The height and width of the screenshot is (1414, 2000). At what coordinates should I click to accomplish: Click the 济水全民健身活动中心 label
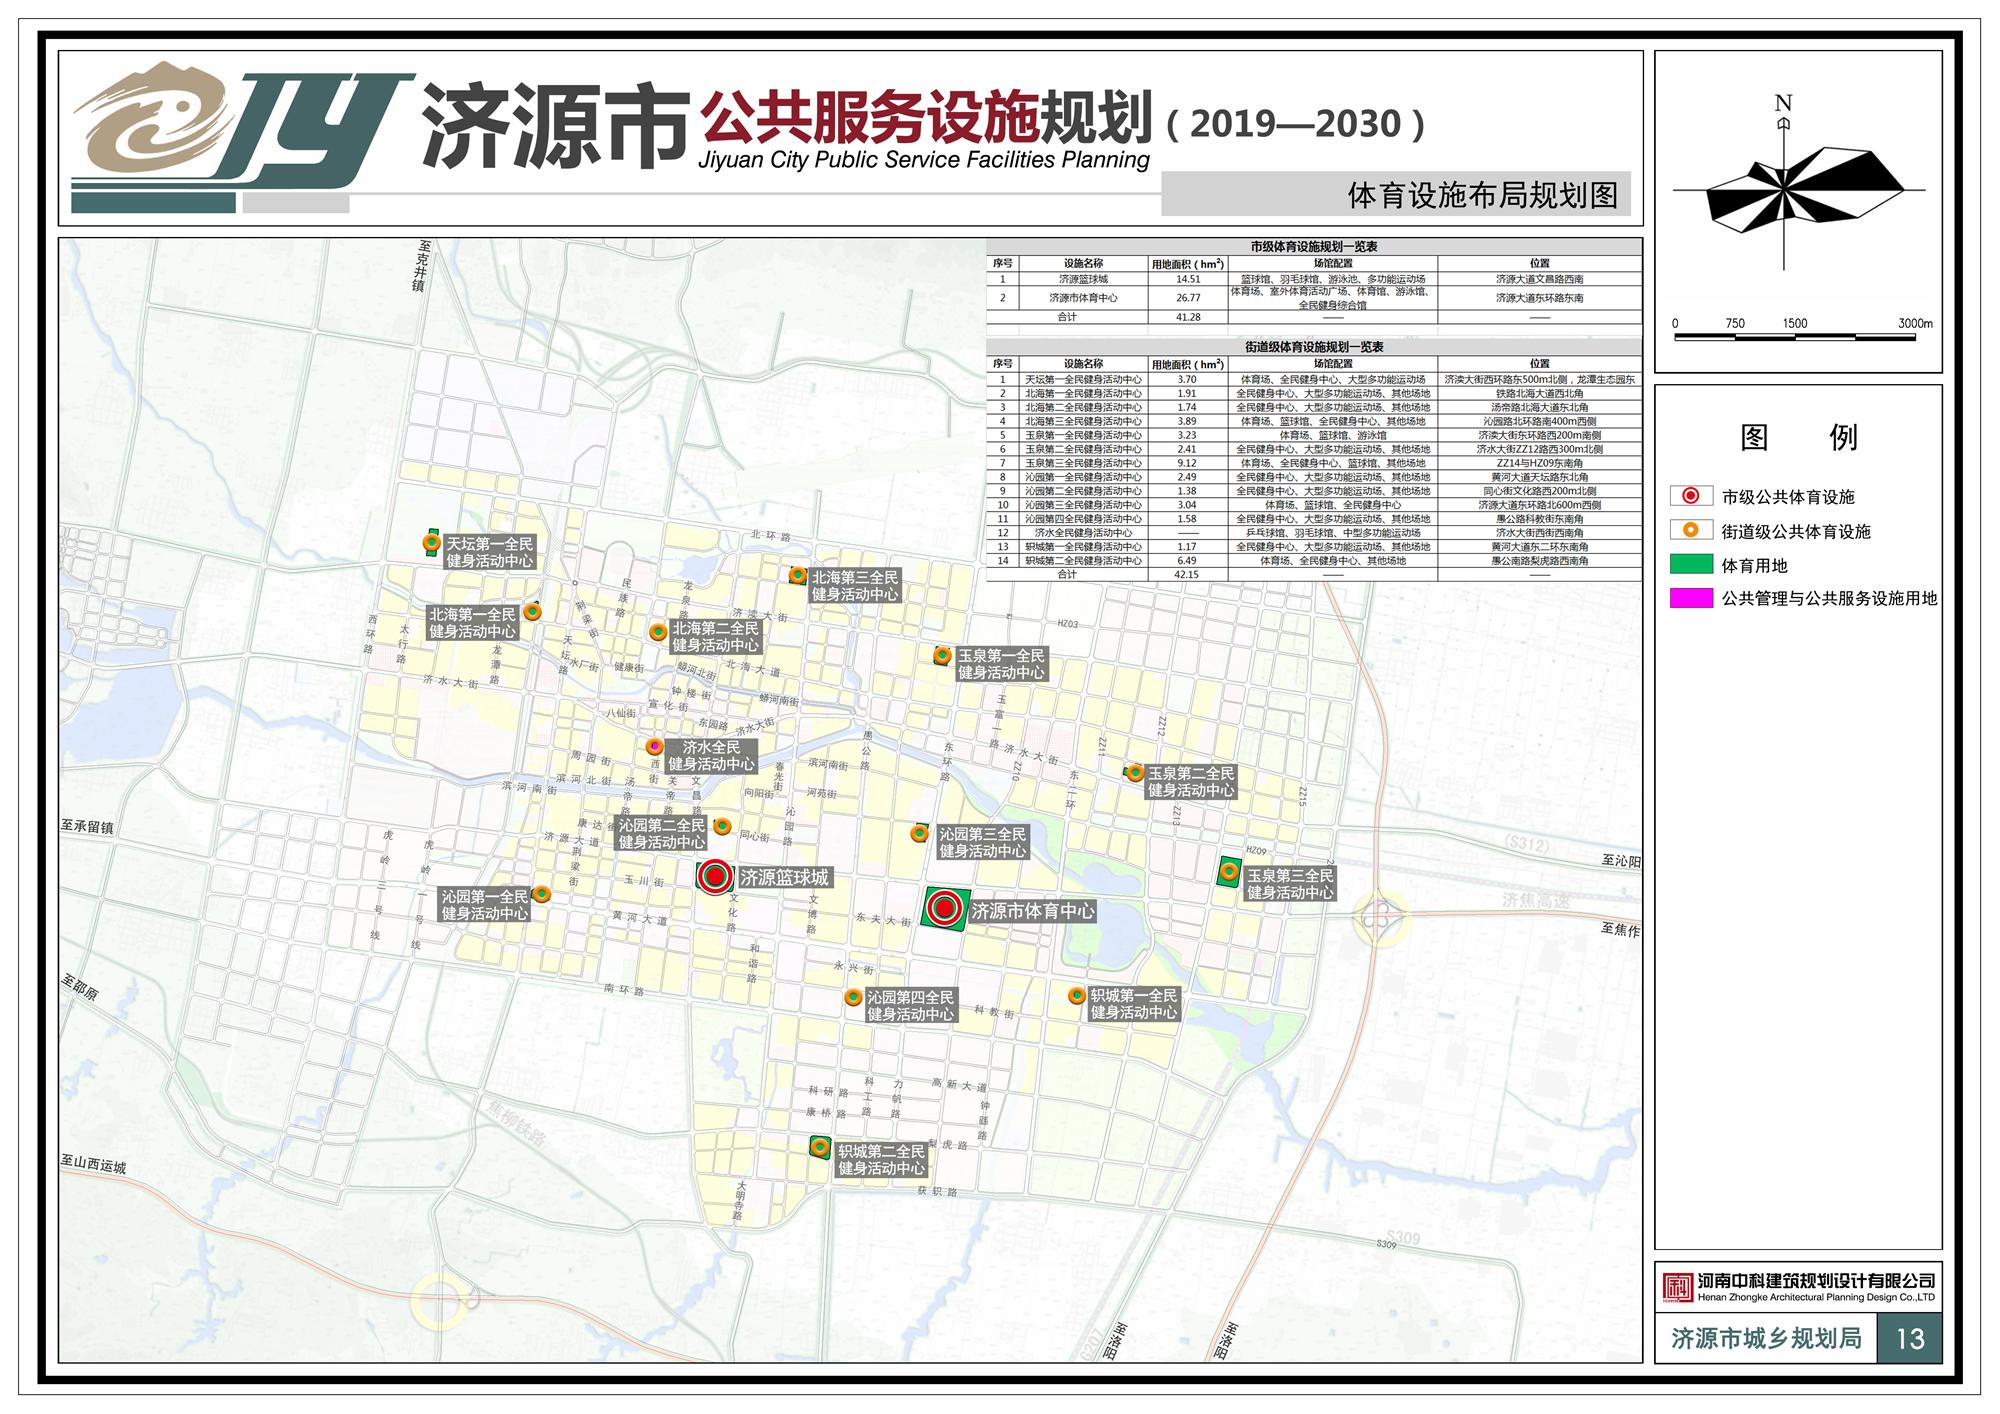point(711,755)
